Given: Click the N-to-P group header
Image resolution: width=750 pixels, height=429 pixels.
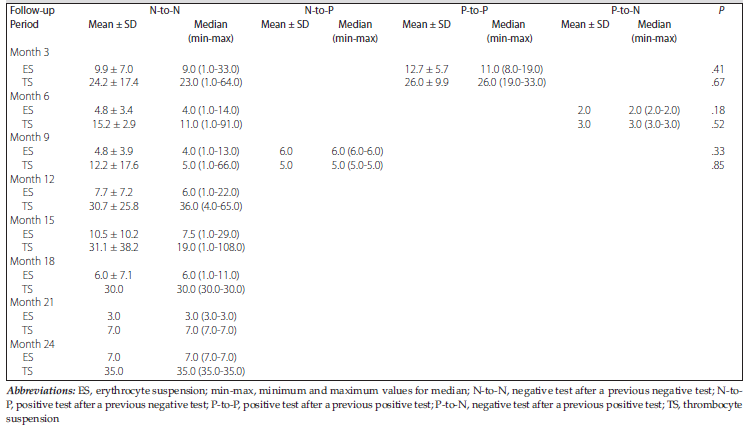Looking at the screenshot, I should pos(320,10).
